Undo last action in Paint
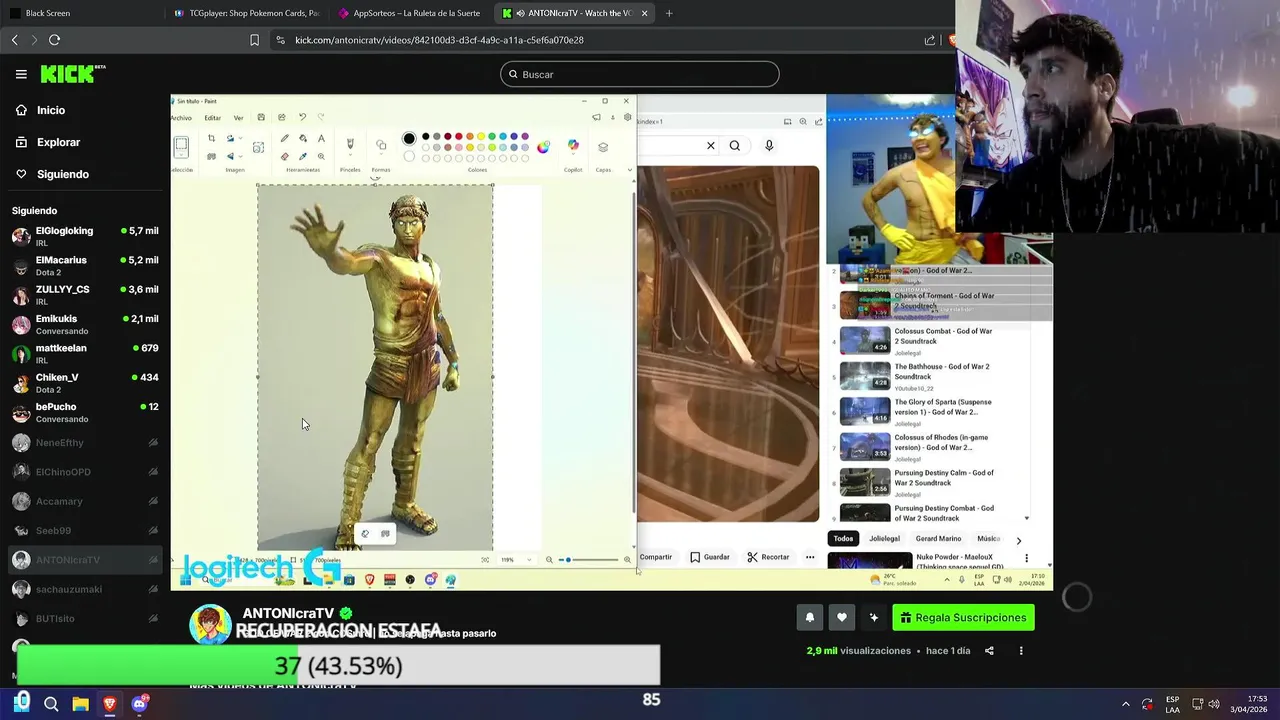The height and width of the screenshot is (720, 1280). click(x=302, y=117)
